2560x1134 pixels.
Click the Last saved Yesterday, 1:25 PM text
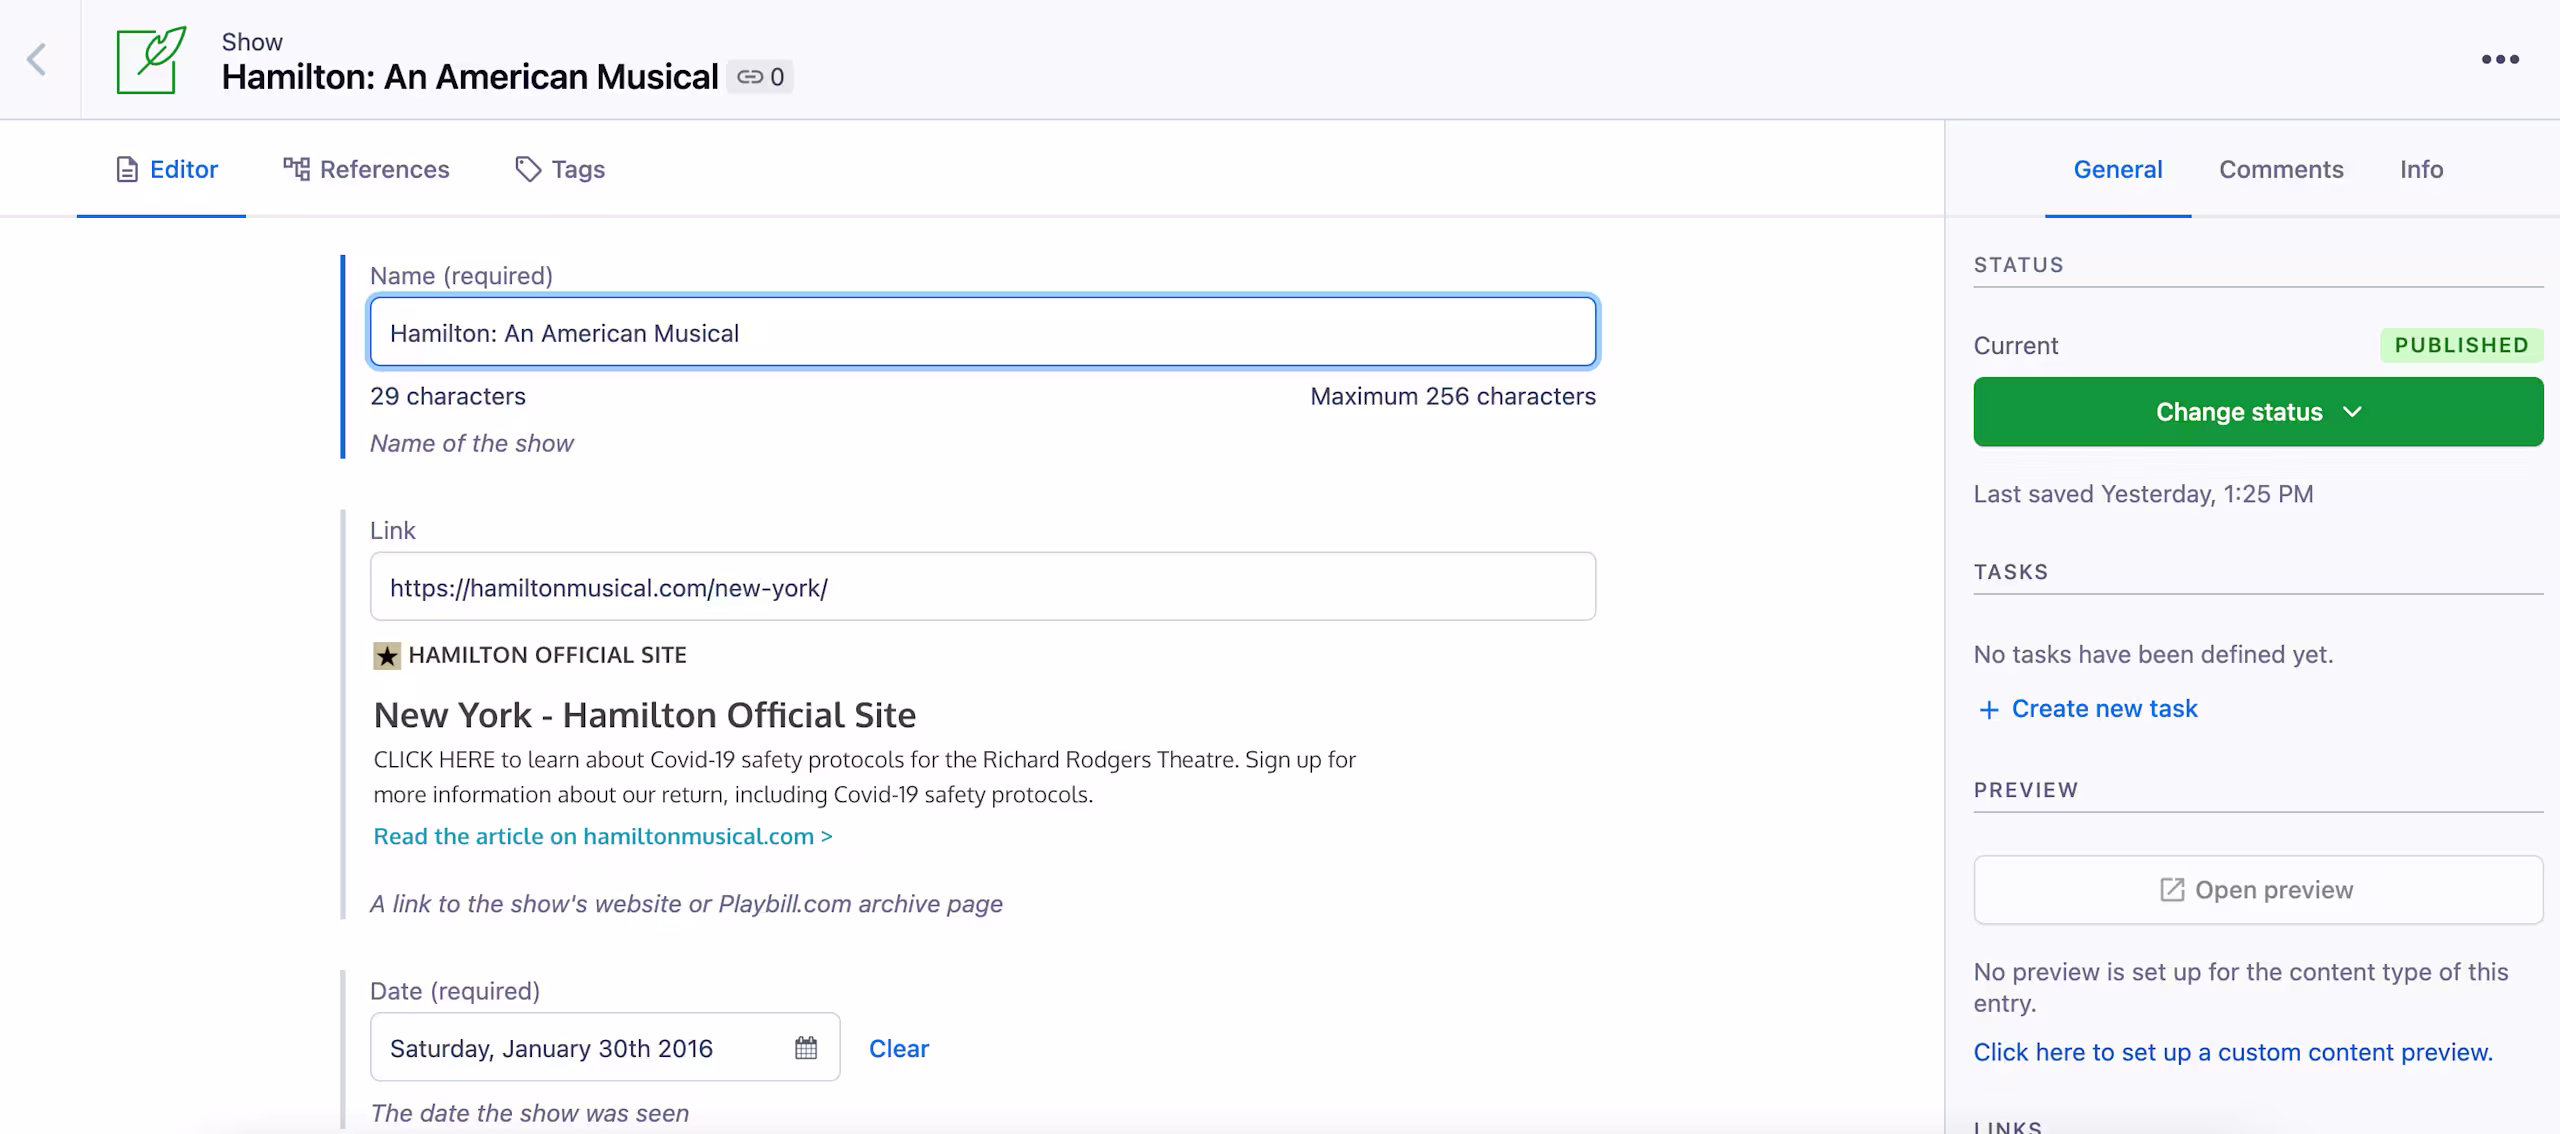2143,494
